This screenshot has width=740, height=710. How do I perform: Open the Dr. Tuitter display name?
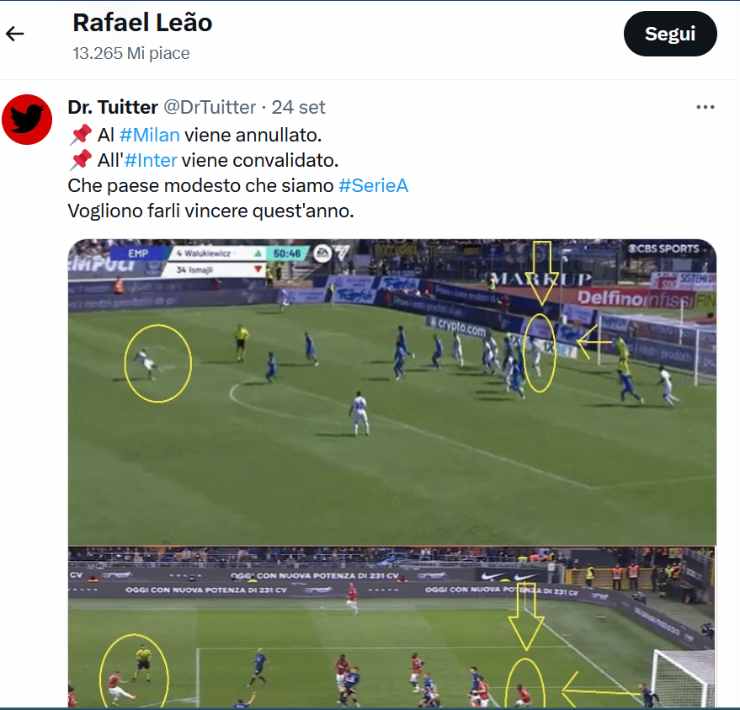coord(113,107)
